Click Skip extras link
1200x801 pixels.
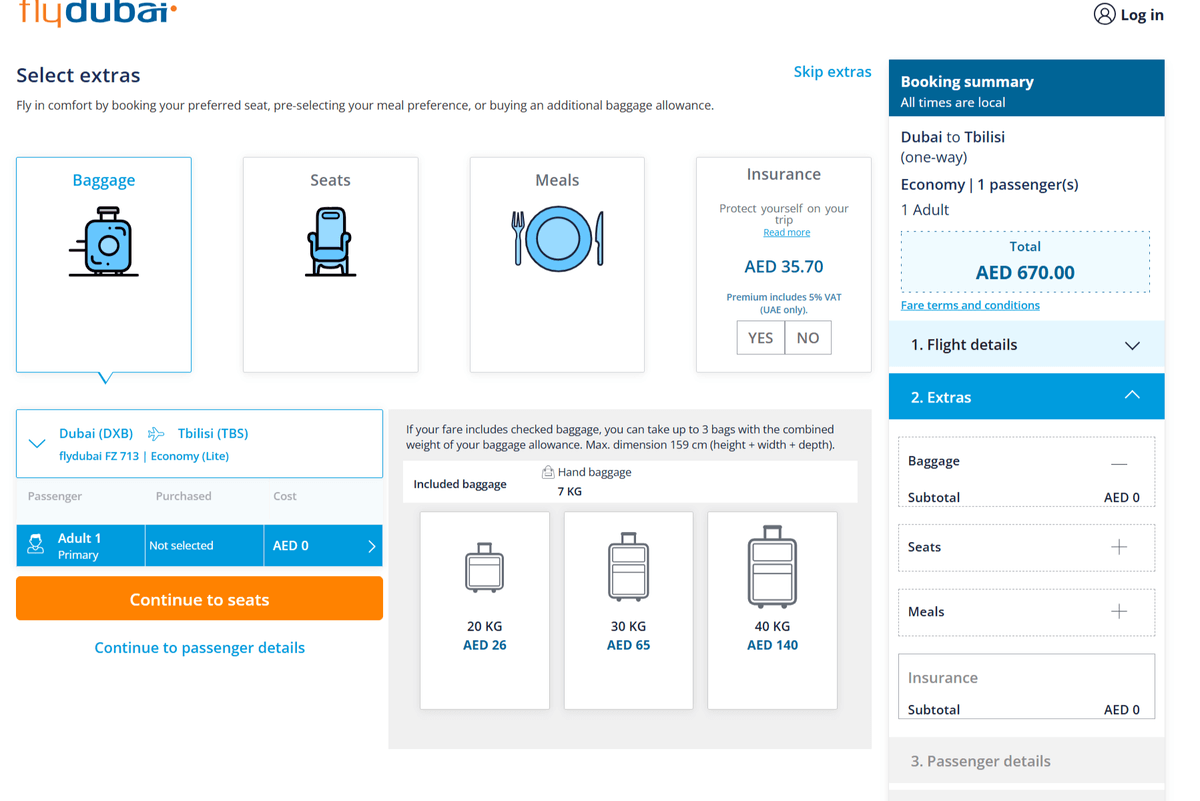pyautogui.click(x=832, y=72)
